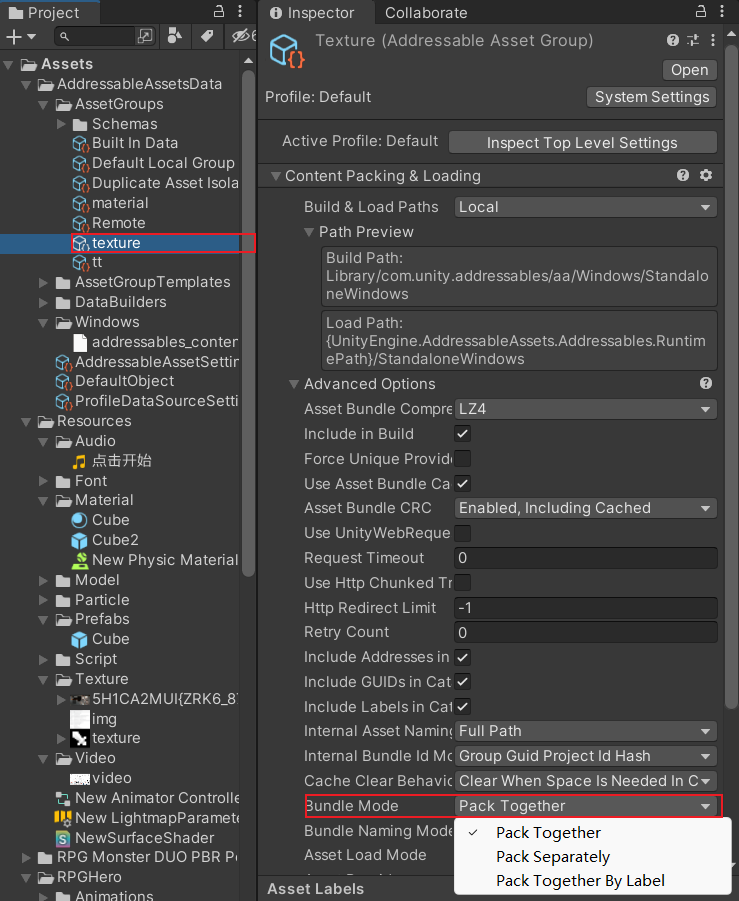The image size is (739, 901).
Task: Switch to the Collaborate tab
Action: (x=426, y=13)
